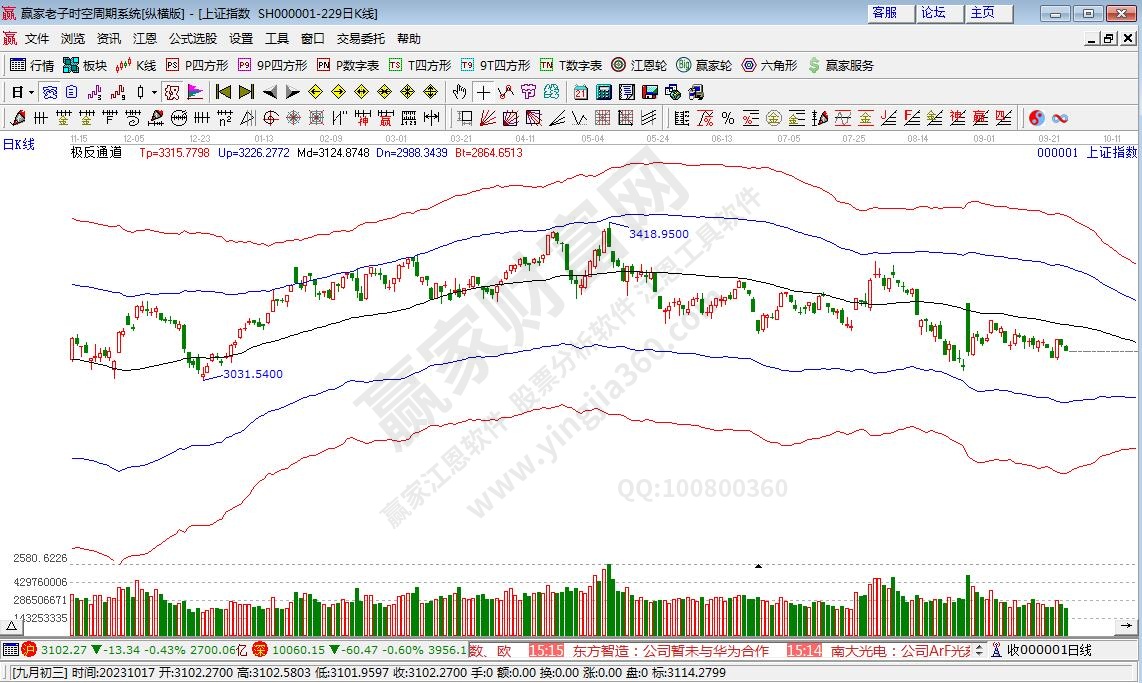Open the calendar date icon
Image resolution: width=1142 pixels, height=683 pixels.
581,92
